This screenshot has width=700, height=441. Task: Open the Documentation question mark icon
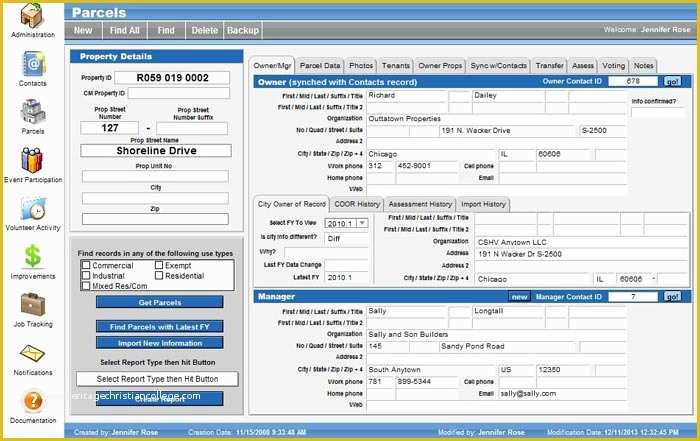point(32,401)
